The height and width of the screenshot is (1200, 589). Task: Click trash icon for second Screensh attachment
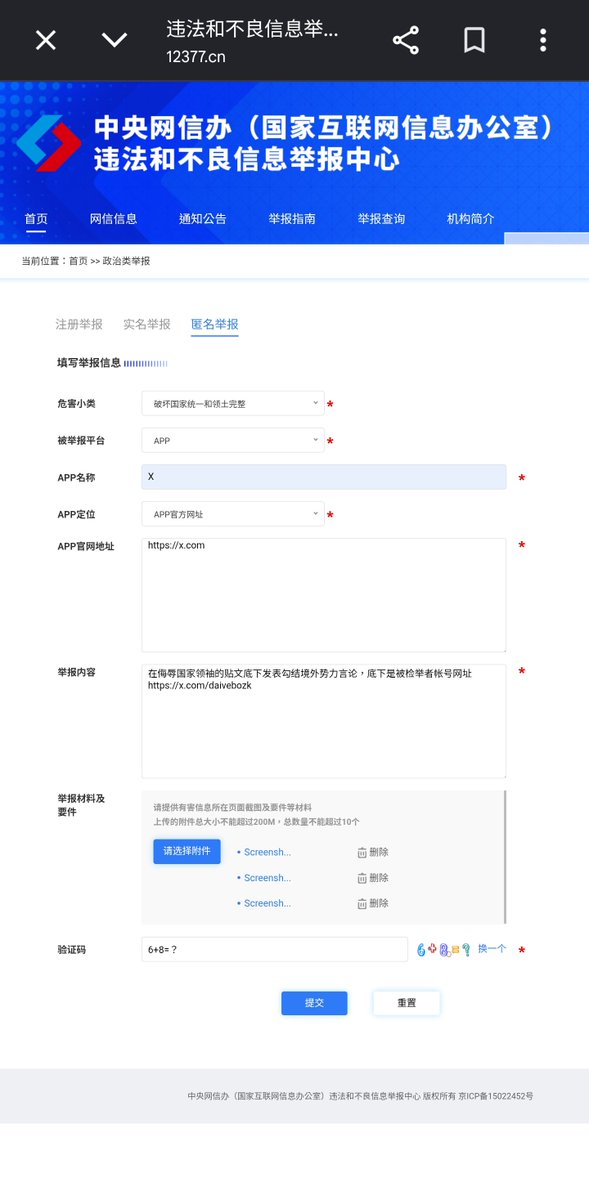(362, 878)
